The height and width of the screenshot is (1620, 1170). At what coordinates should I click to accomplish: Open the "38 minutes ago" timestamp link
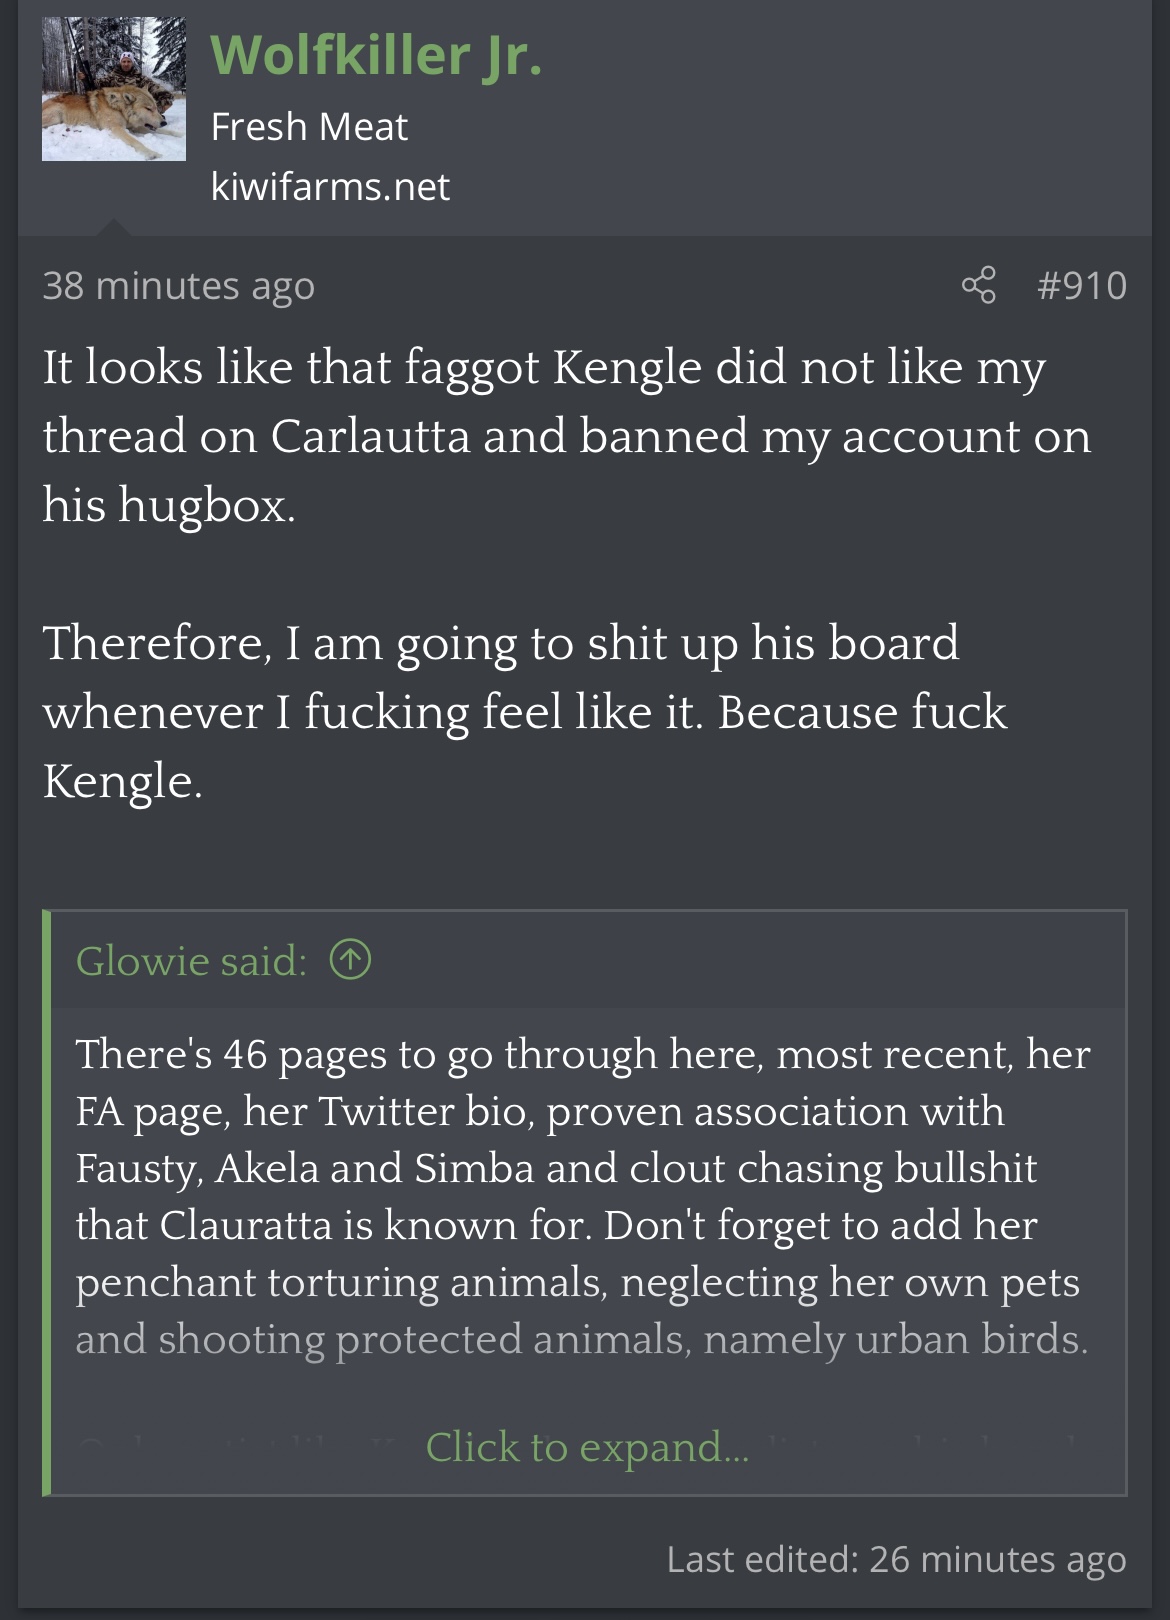coord(178,286)
